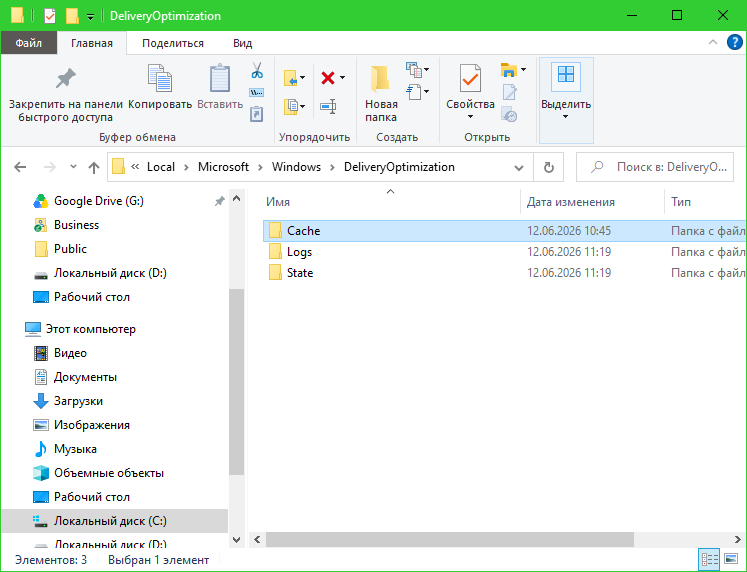
Task: Switch to large icons view in status bar
Action: (x=731, y=560)
